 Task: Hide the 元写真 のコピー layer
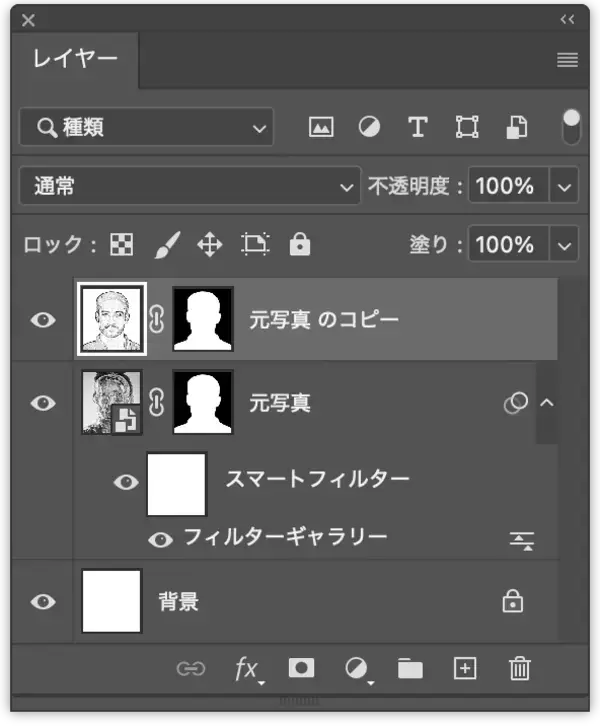click(43, 320)
